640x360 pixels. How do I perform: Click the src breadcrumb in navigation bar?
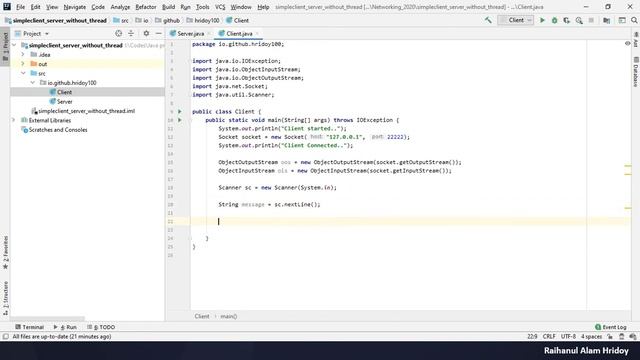(121, 20)
